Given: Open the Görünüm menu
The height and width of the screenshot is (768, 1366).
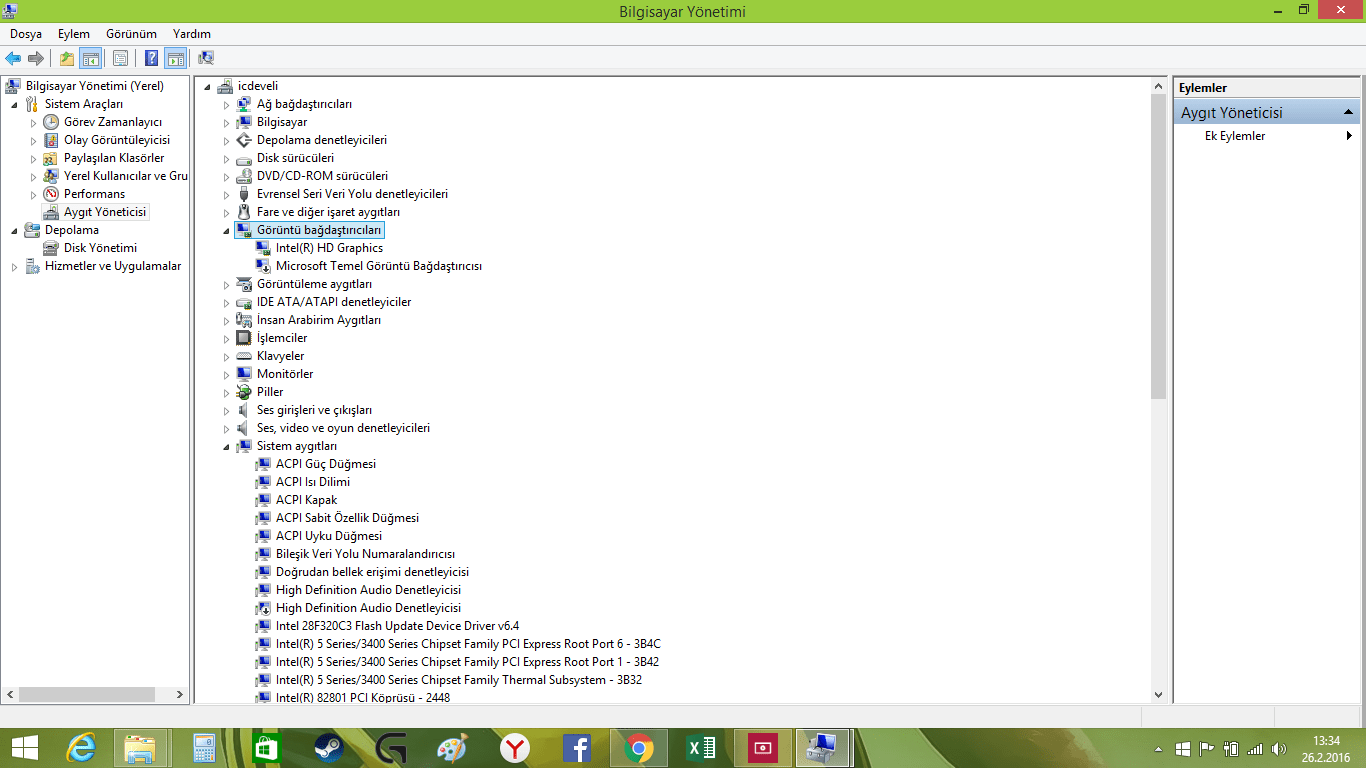Looking at the screenshot, I should 130,34.
